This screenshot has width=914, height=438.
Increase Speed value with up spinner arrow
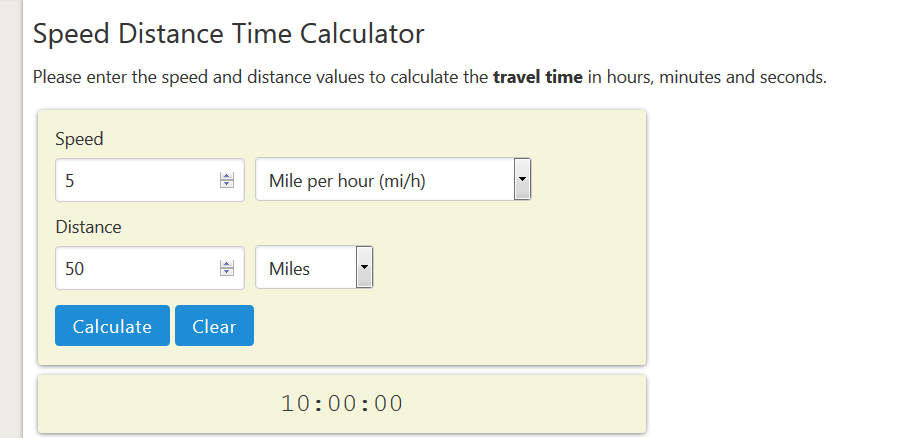[x=226, y=177]
